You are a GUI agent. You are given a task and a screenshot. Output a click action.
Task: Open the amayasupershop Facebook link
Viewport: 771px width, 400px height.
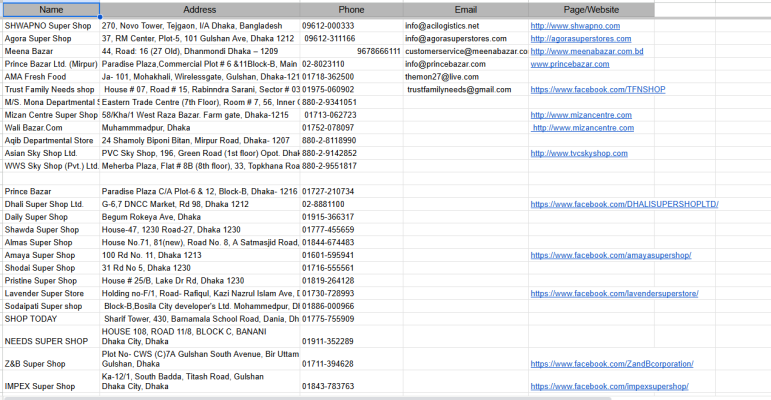click(610, 256)
